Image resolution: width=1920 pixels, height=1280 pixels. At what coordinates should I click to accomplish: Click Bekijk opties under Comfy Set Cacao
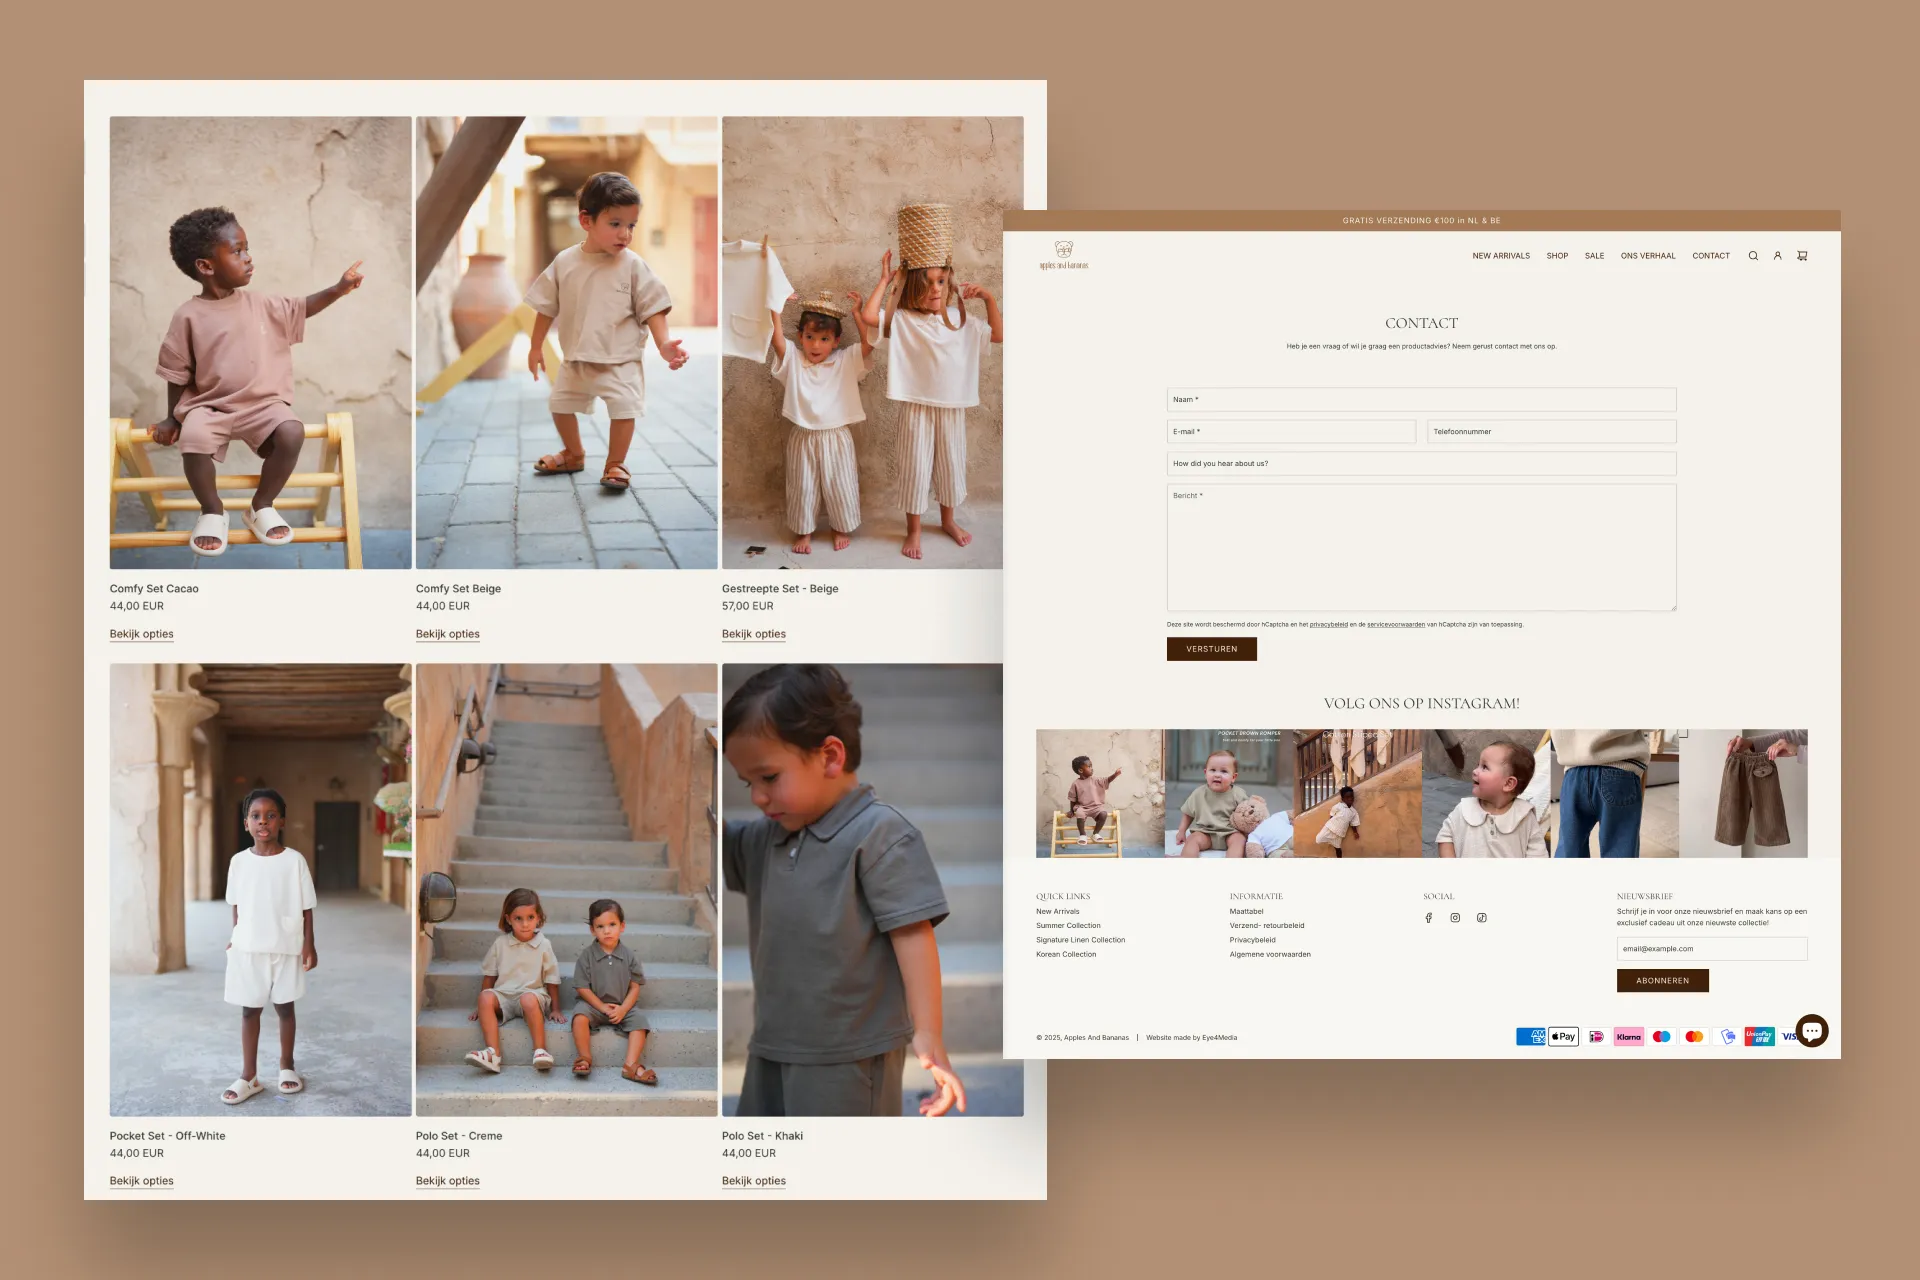(142, 634)
